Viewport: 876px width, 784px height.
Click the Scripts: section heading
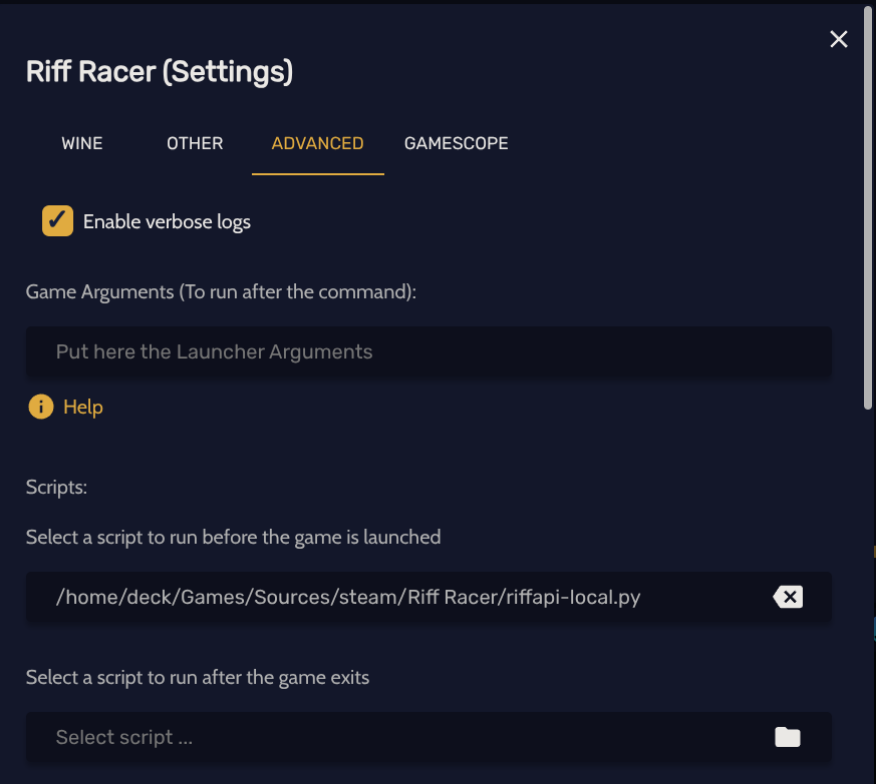tap(56, 487)
